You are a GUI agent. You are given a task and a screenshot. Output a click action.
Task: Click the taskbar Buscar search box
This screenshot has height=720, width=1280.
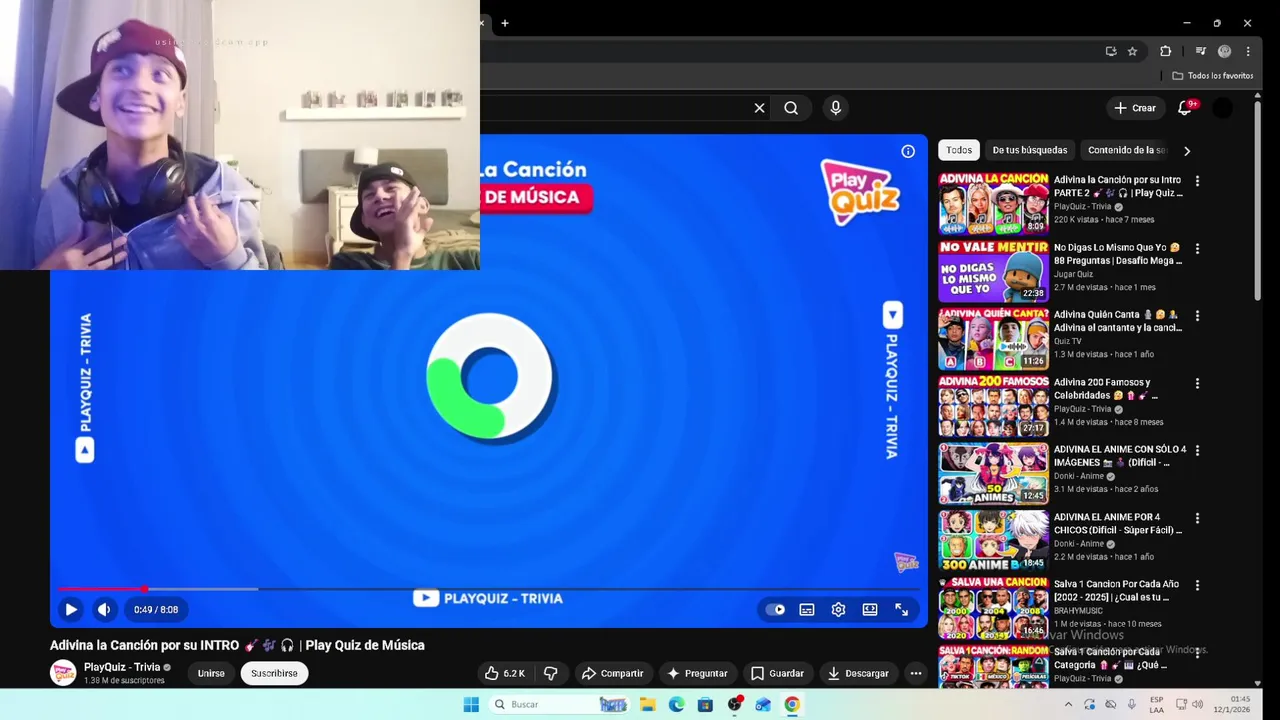560,704
